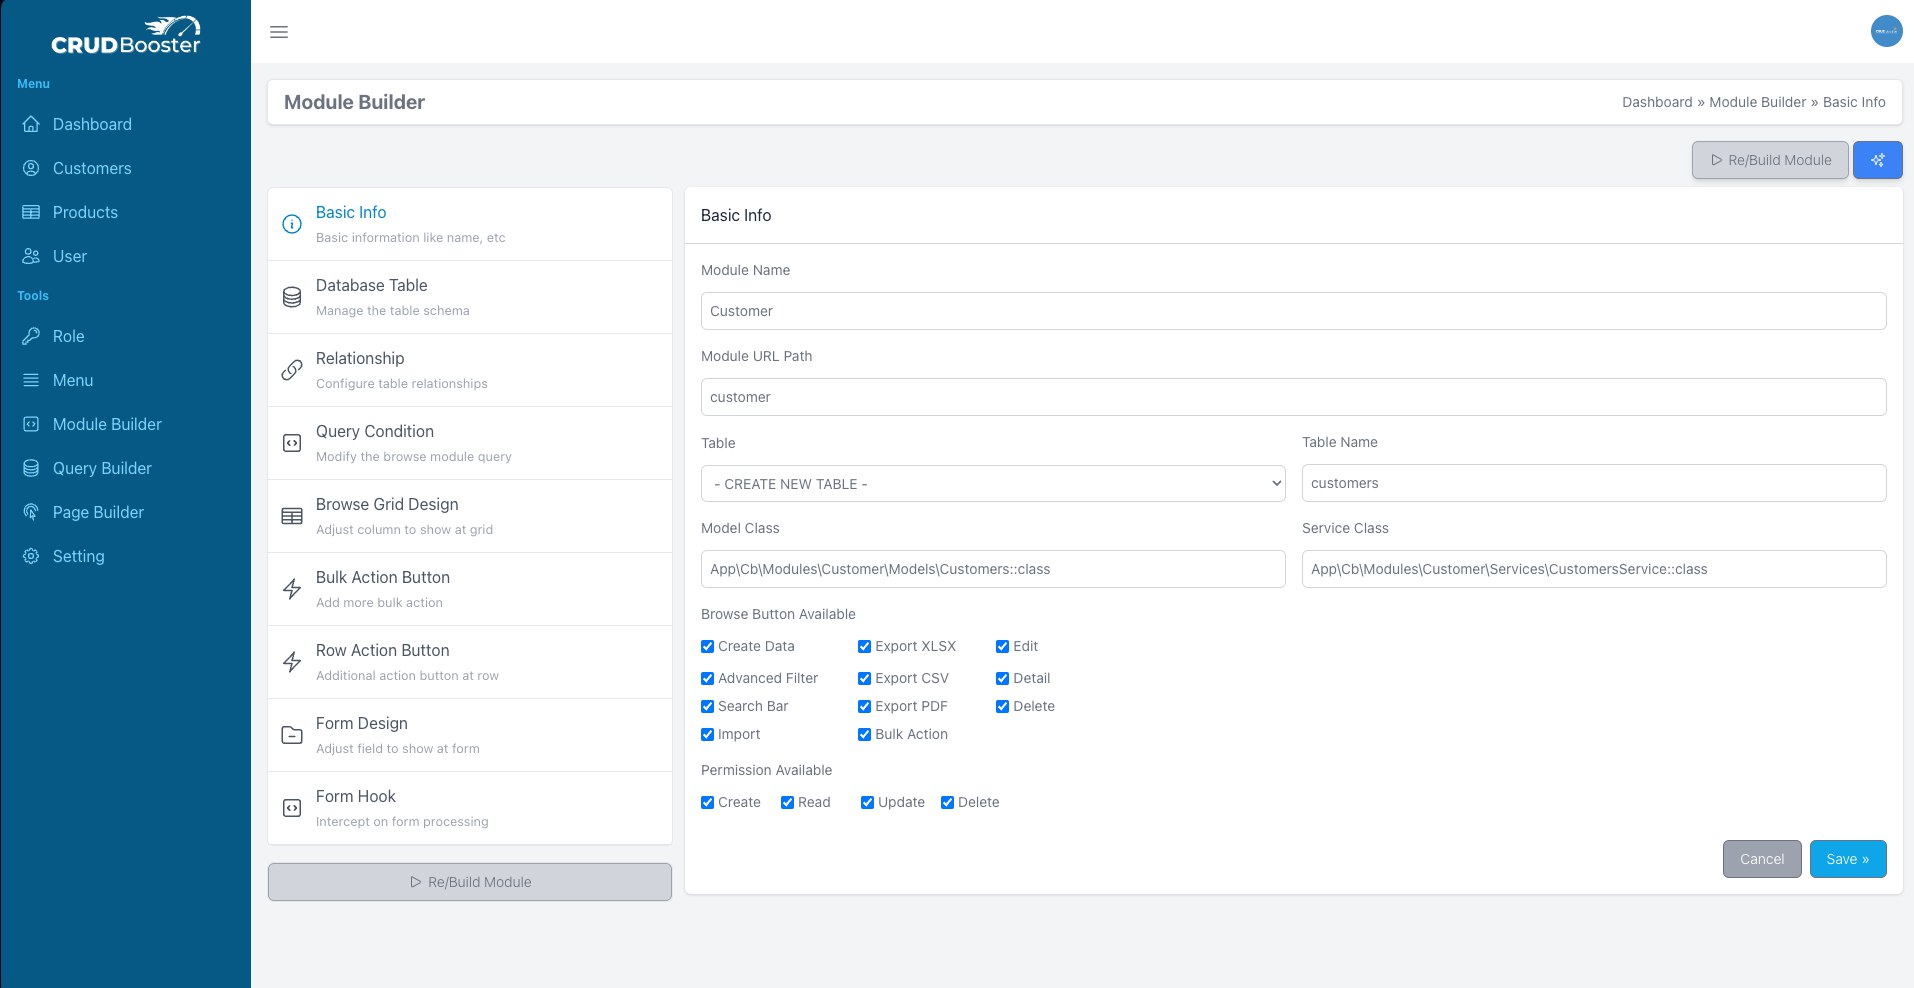Click the Table Name input field
The height and width of the screenshot is (988, 1914).
click(1594, 483)
